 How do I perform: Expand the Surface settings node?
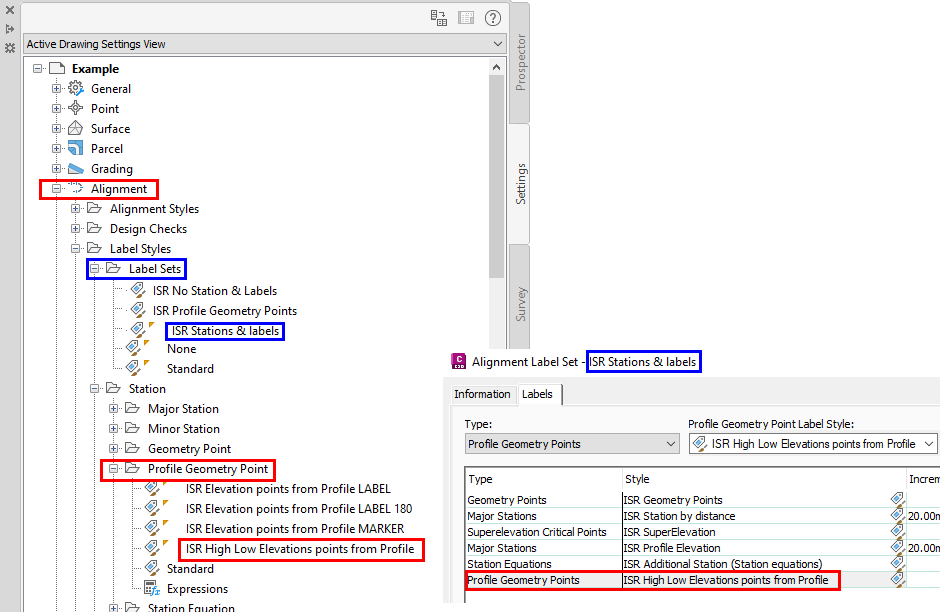pyautogui.click(x=56, y=128)
